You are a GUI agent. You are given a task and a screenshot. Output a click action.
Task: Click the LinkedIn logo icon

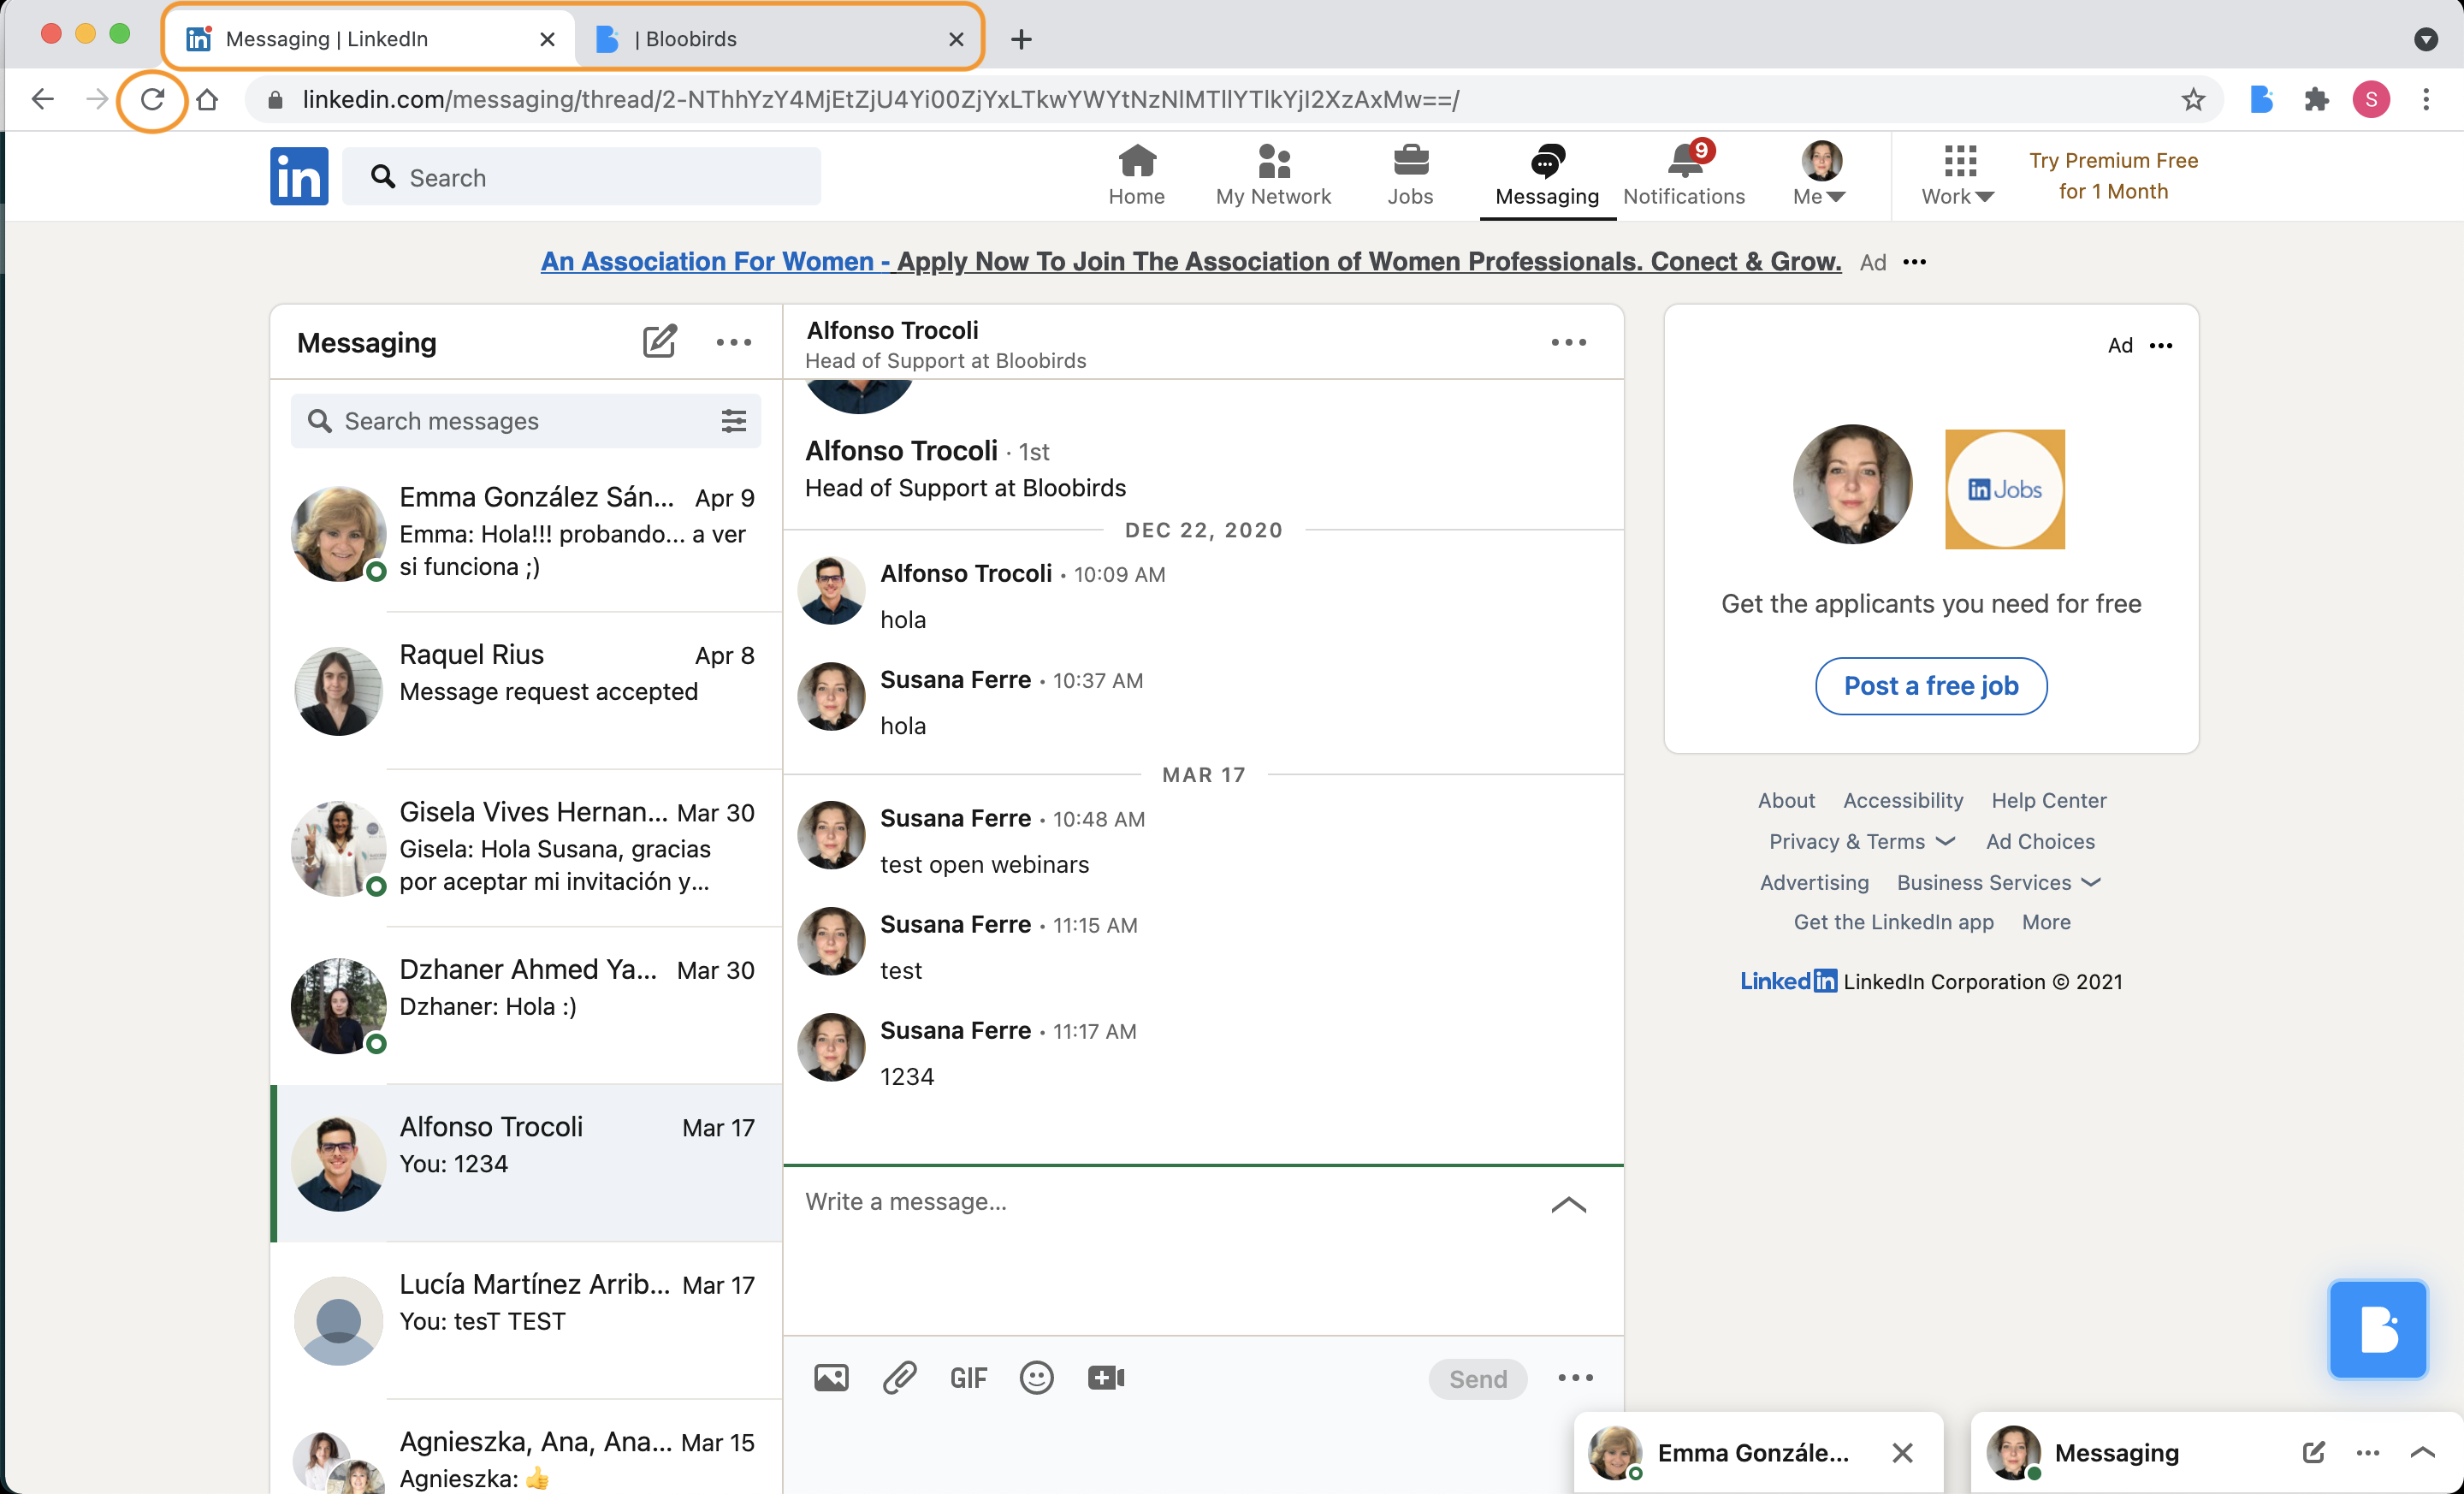click(298, 176)
